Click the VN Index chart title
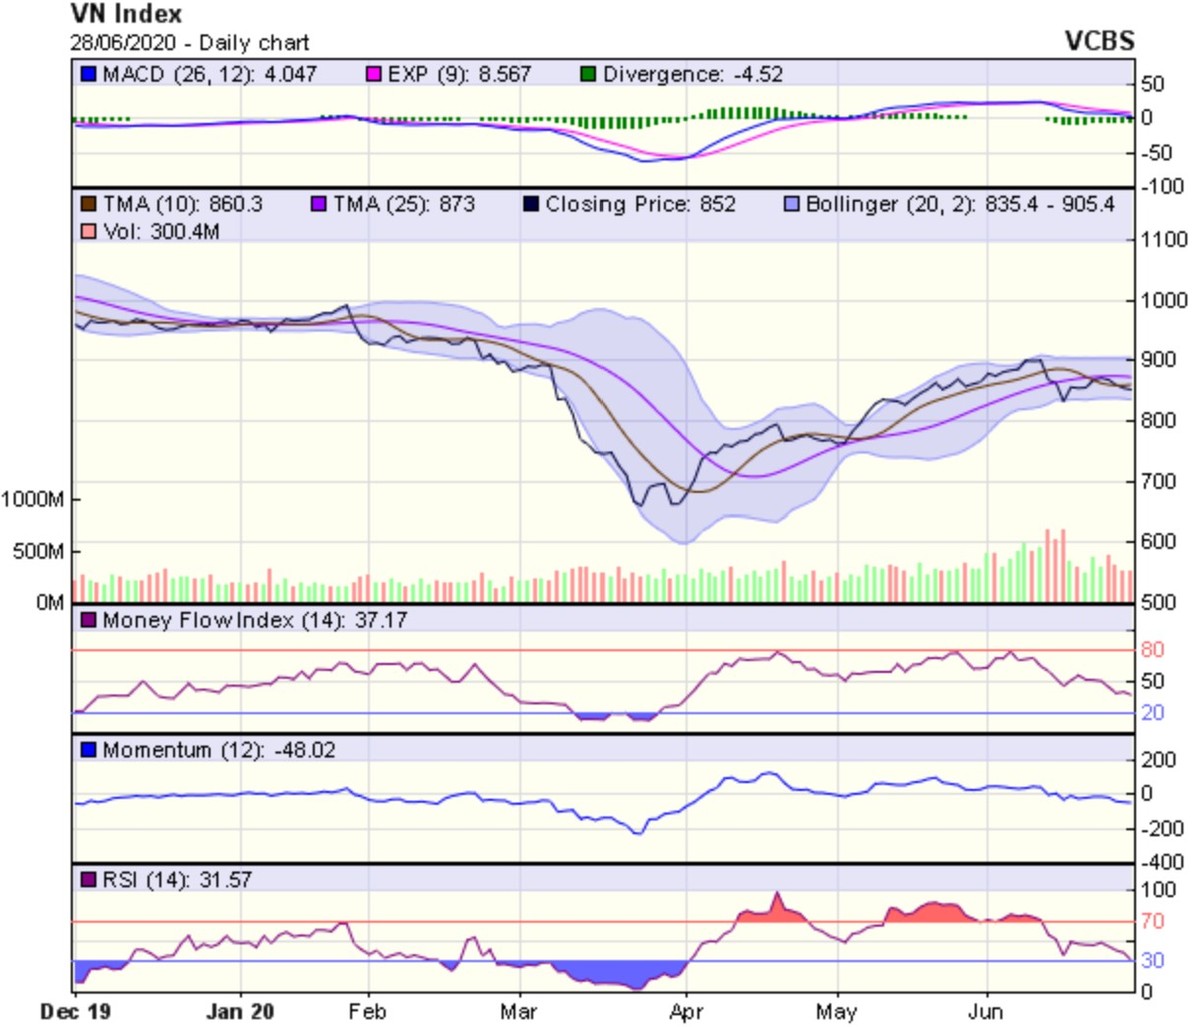Viewport: 1200px width, 1027px height. [126, 14]
